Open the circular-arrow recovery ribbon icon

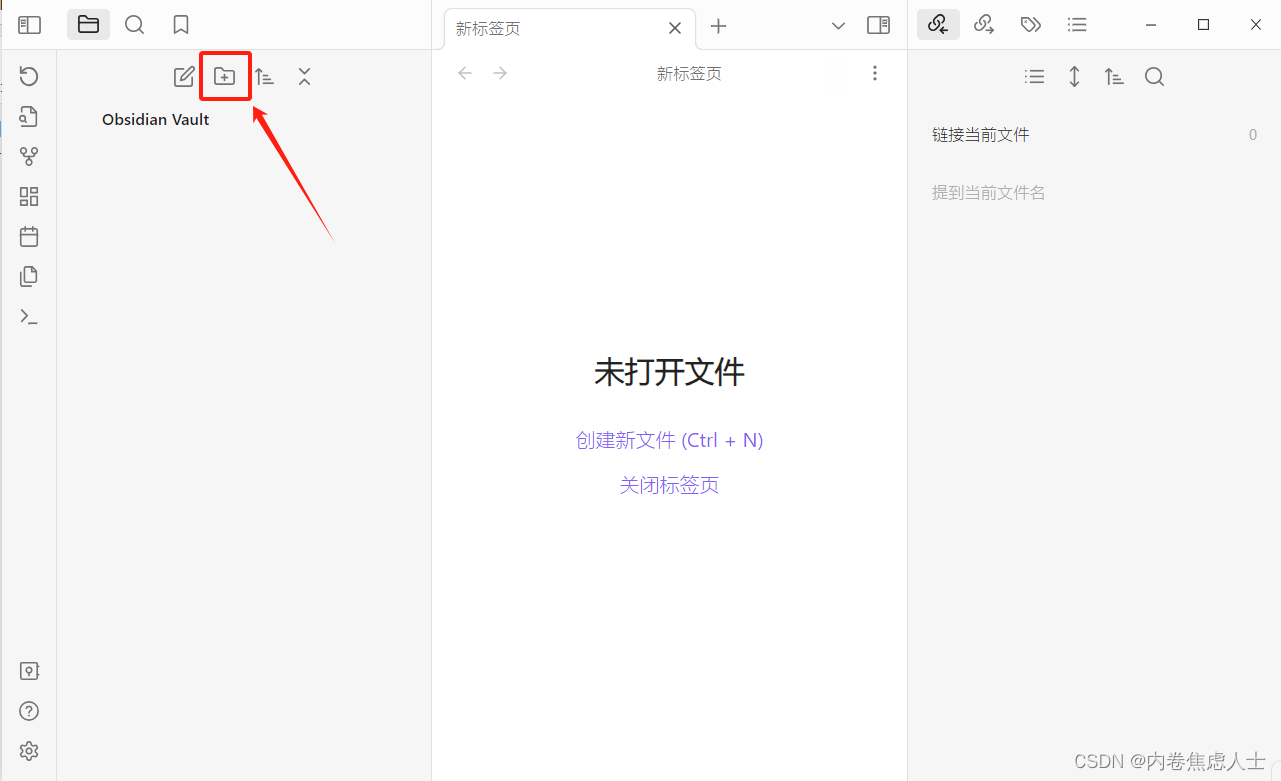pos(29,76)
